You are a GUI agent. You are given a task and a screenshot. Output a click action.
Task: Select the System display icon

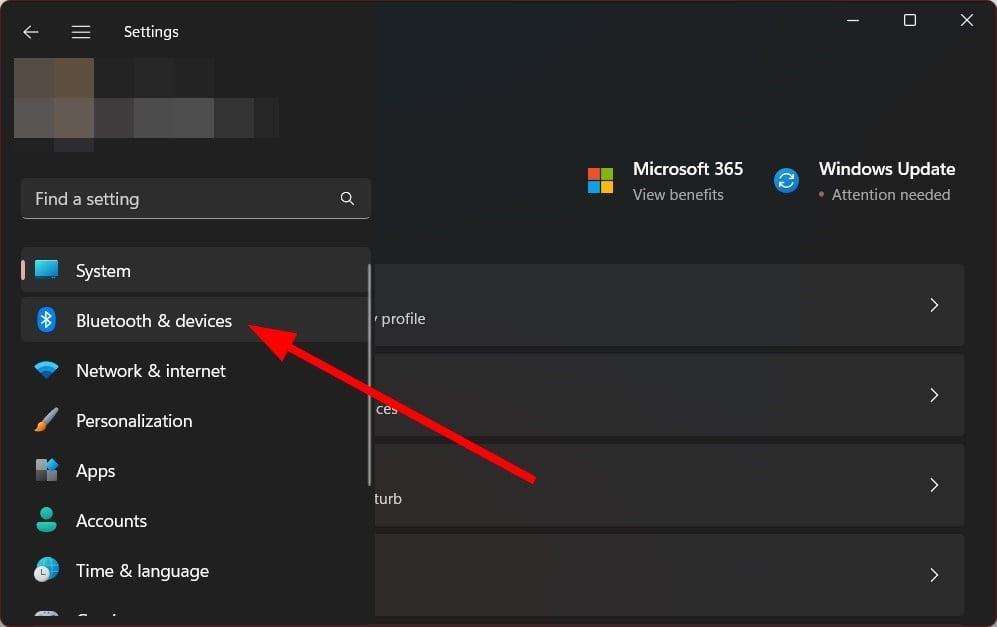(46, 270)
